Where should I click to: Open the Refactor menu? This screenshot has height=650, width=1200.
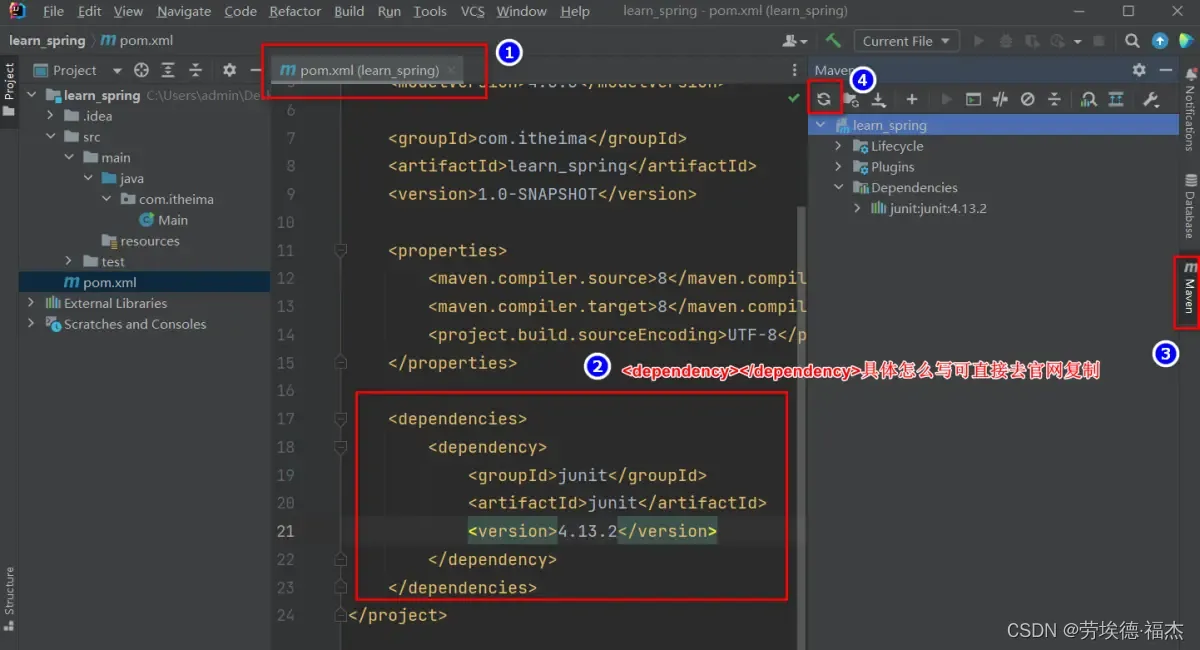pos(295,11)
